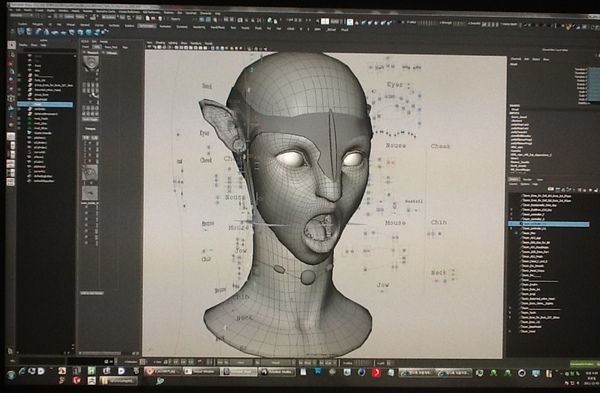Select the arrow Select tool in toolbox
Screen dimensions: 600x393
point(11,45)
